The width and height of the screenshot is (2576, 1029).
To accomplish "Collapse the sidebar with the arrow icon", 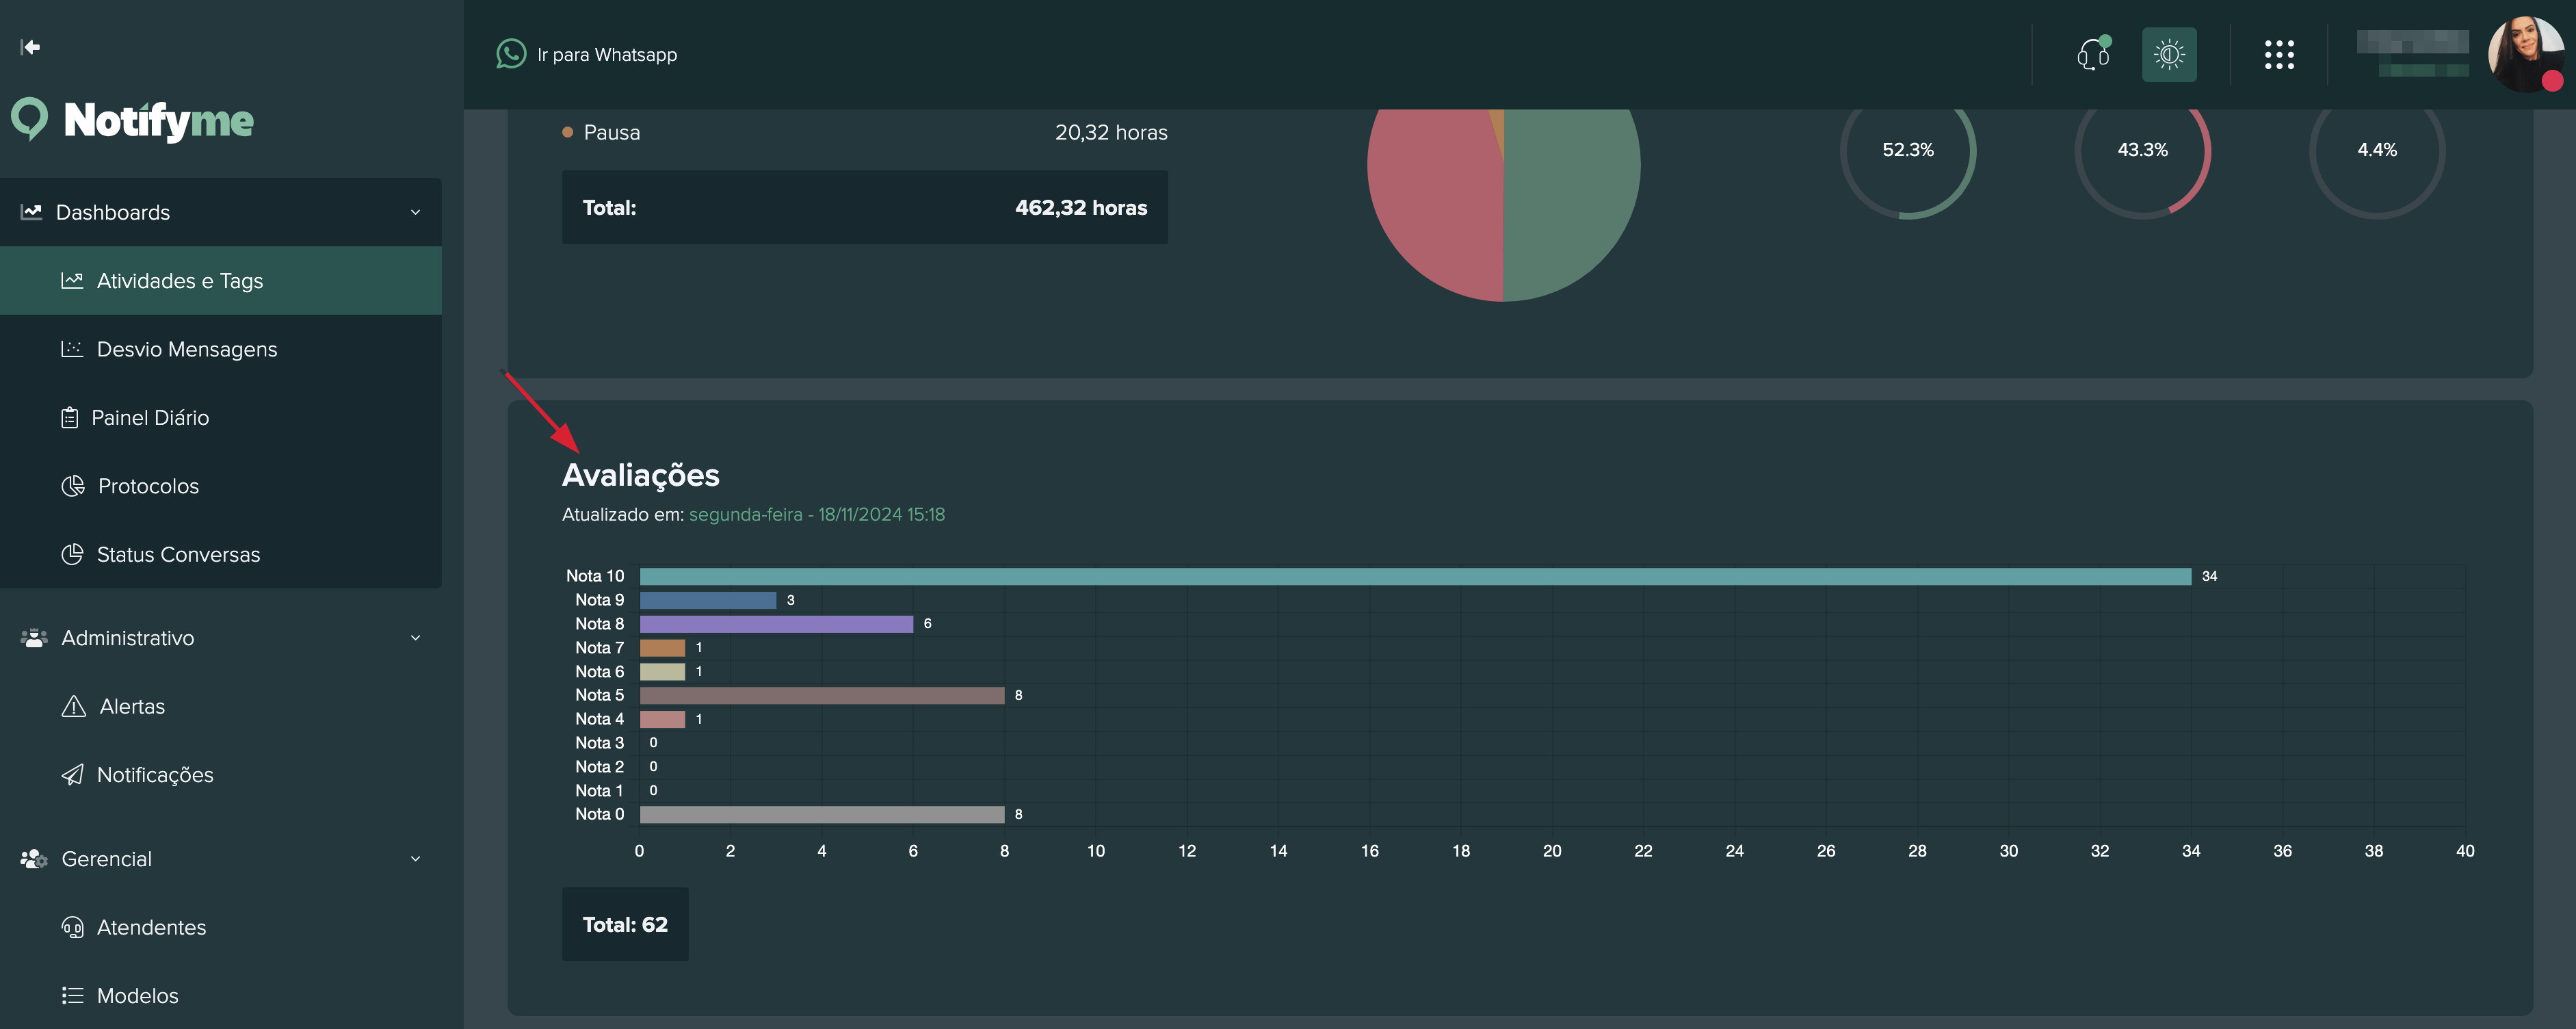I will (x=30, y=47).
